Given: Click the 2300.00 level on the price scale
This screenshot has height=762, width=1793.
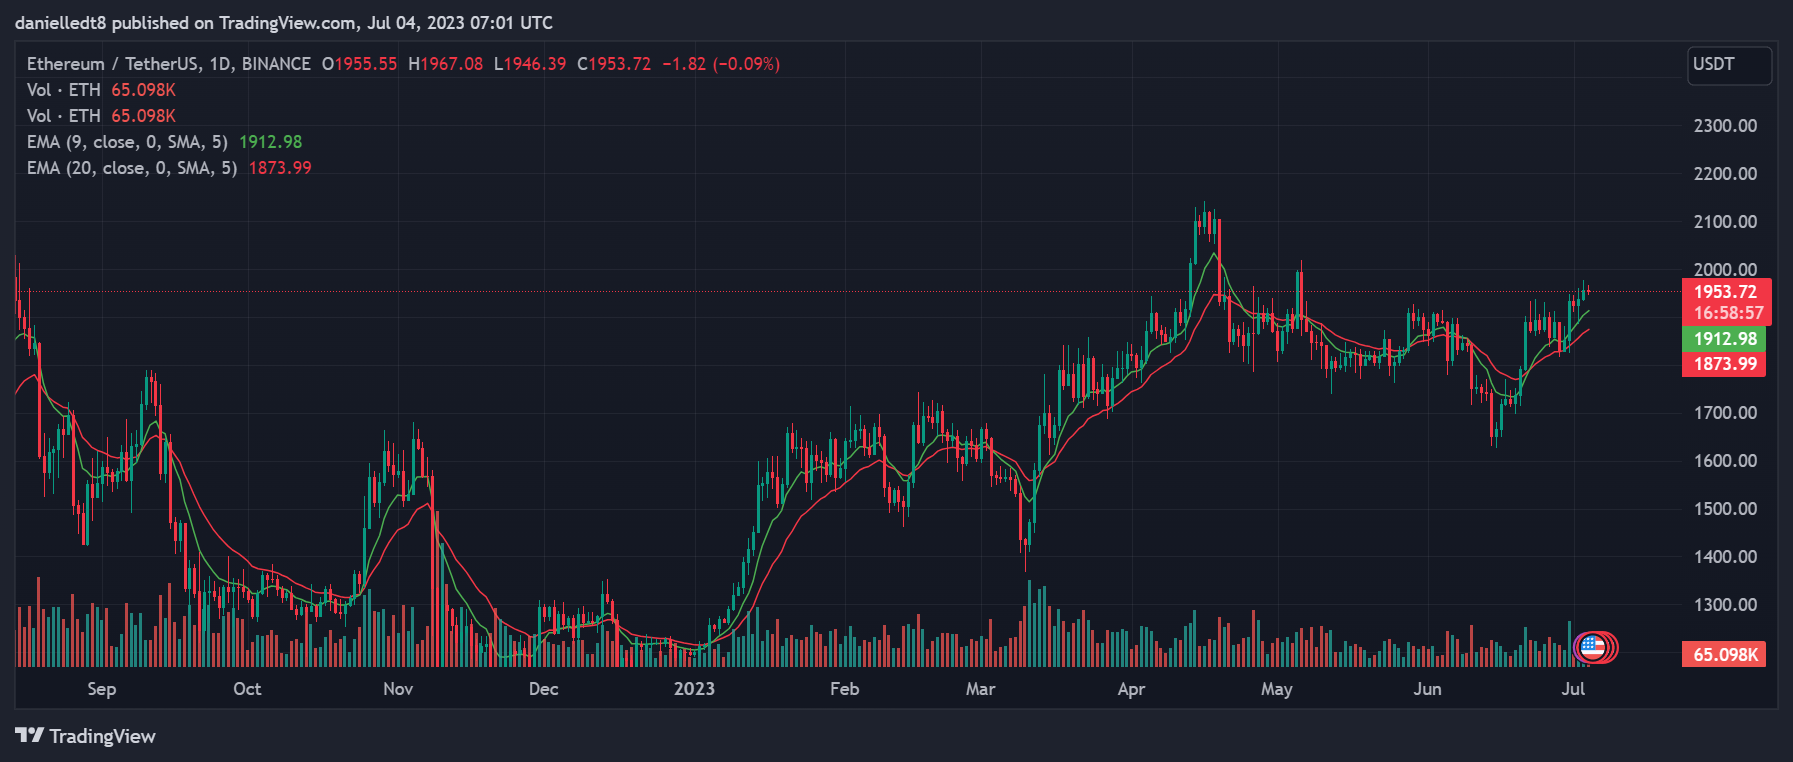Looking at the screenshot, I should tap(1725, 126).
